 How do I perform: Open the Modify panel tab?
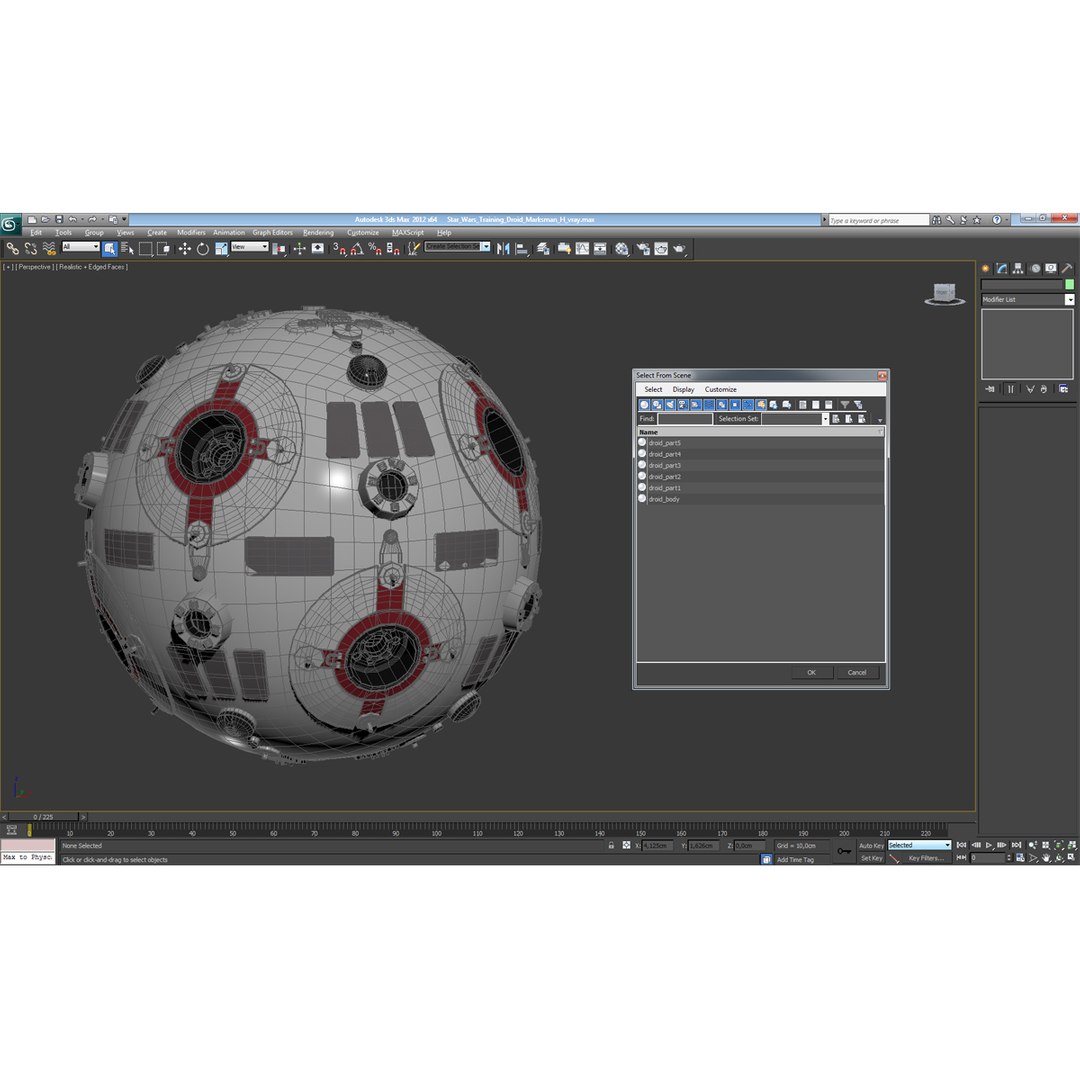point(1001,269)
